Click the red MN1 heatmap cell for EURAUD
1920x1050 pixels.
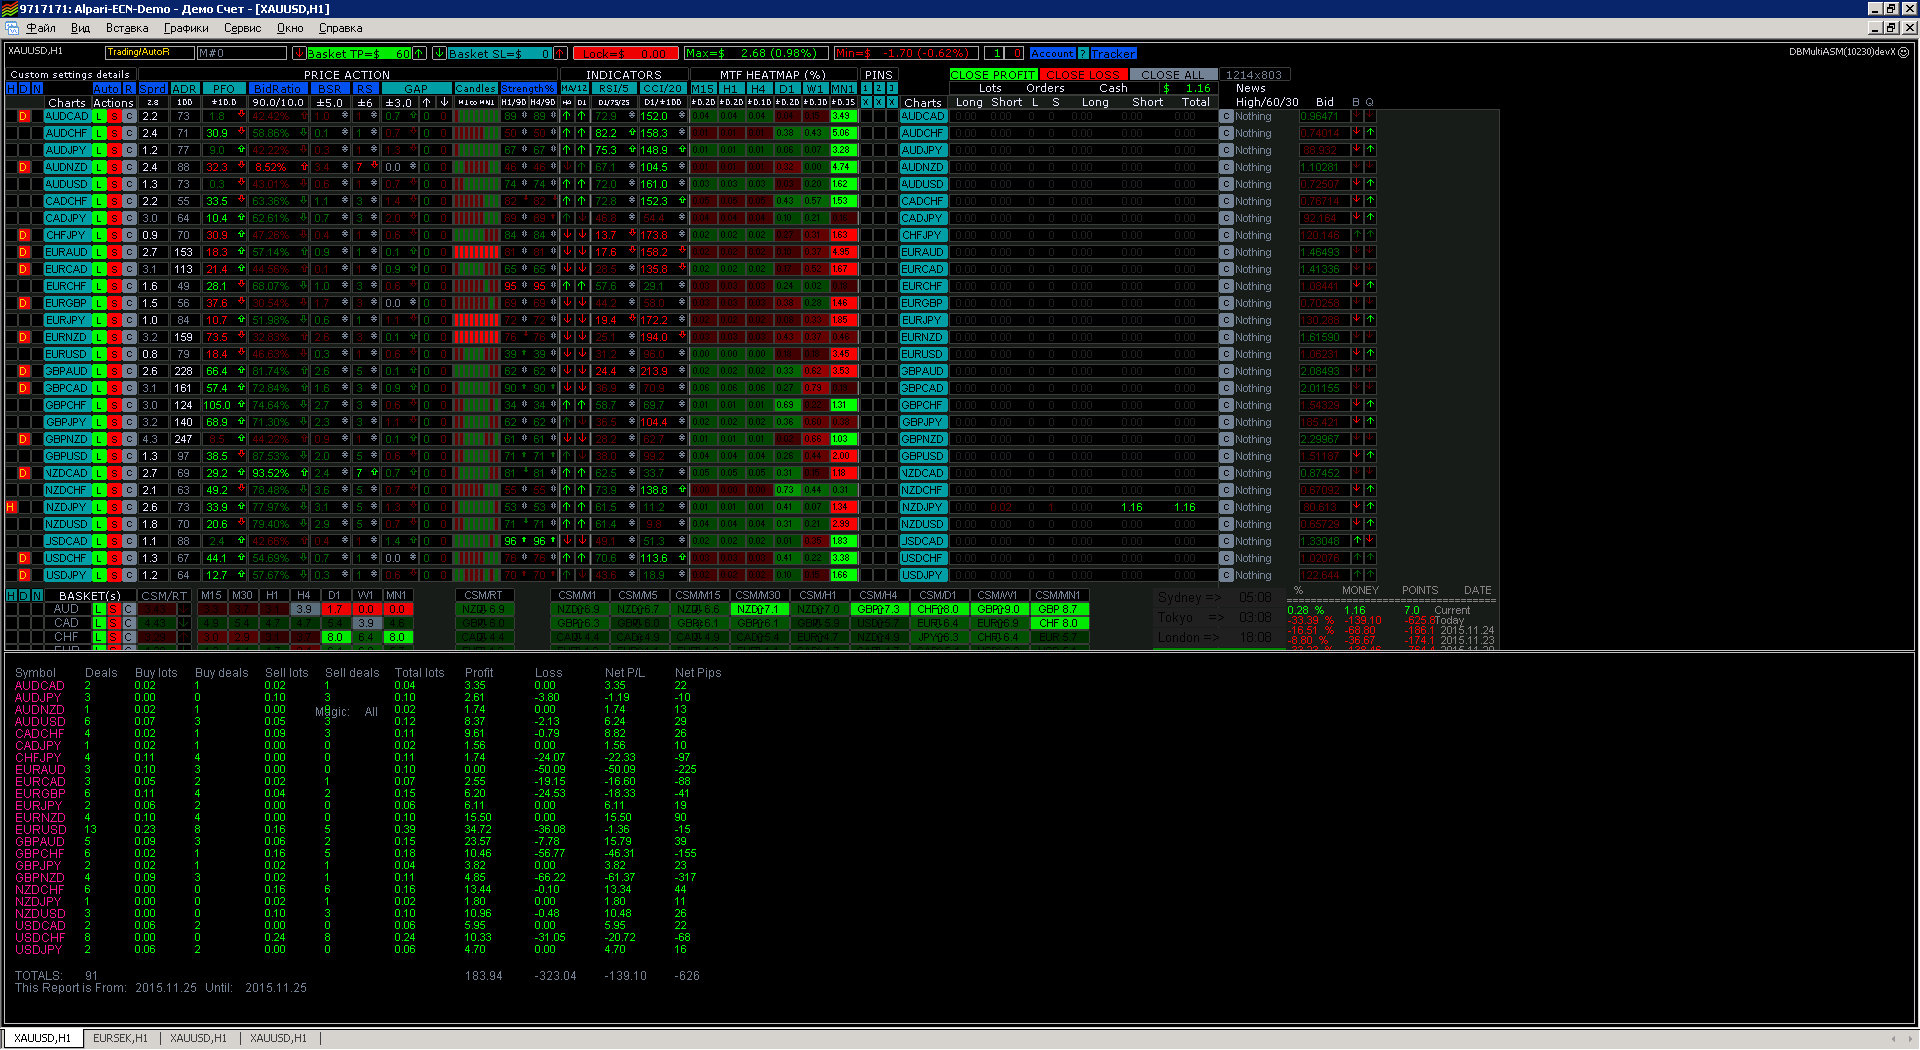843,252
